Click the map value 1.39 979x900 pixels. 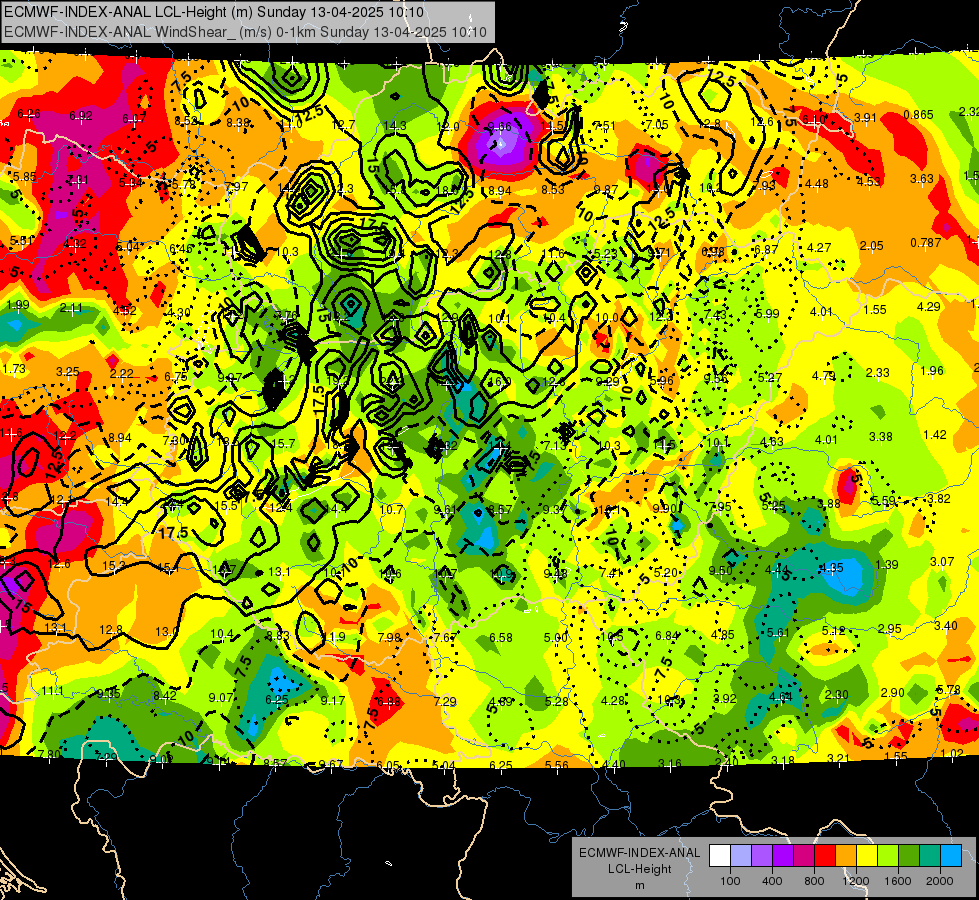click(x=887, y=564)
